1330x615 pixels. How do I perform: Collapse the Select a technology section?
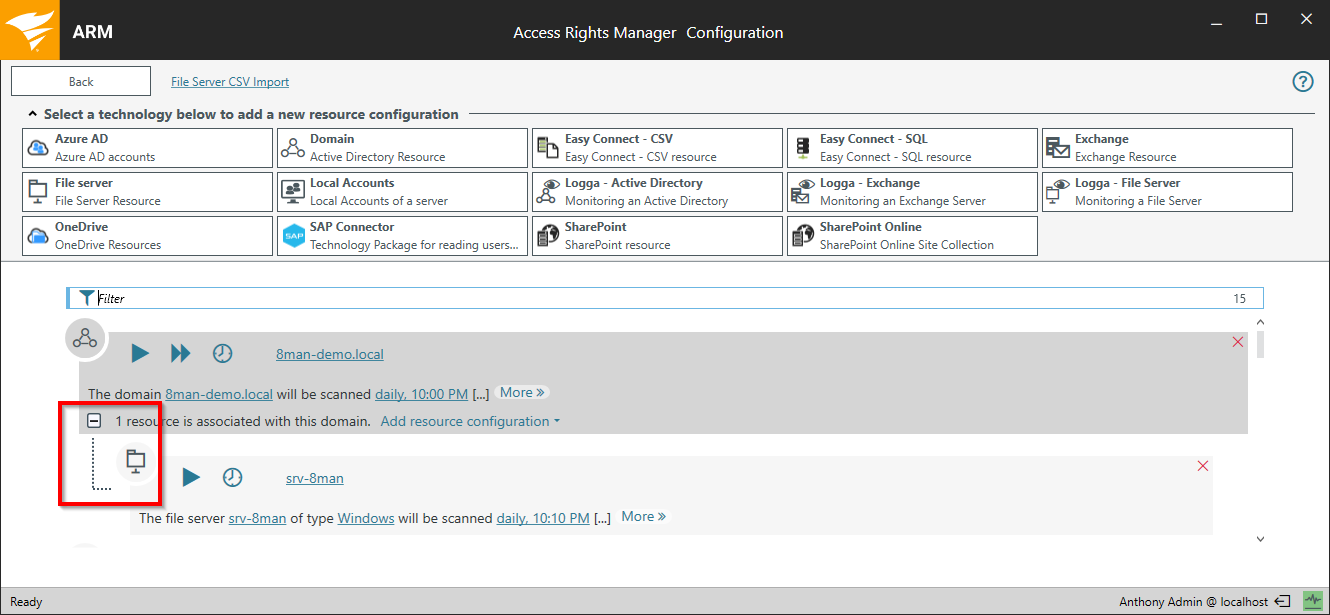pyautogui.click(x=33, y=114)
